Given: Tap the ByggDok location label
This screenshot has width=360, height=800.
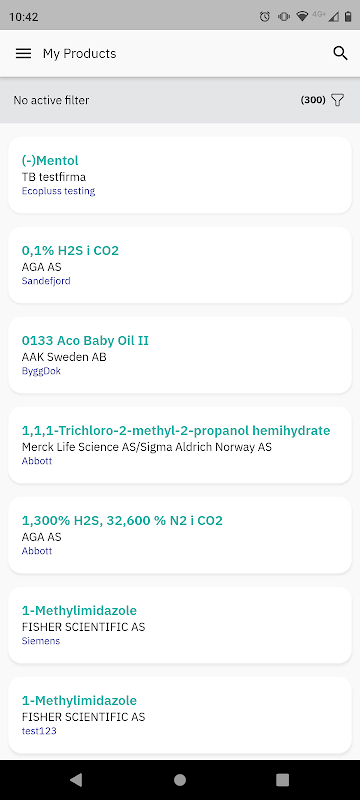Looking at the screenshot, I should click(41, 371).
